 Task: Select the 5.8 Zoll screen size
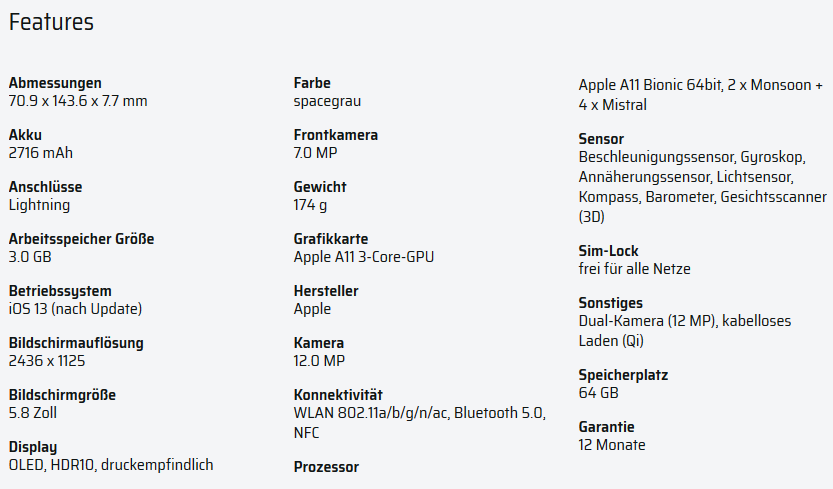[x=33, y=413]
